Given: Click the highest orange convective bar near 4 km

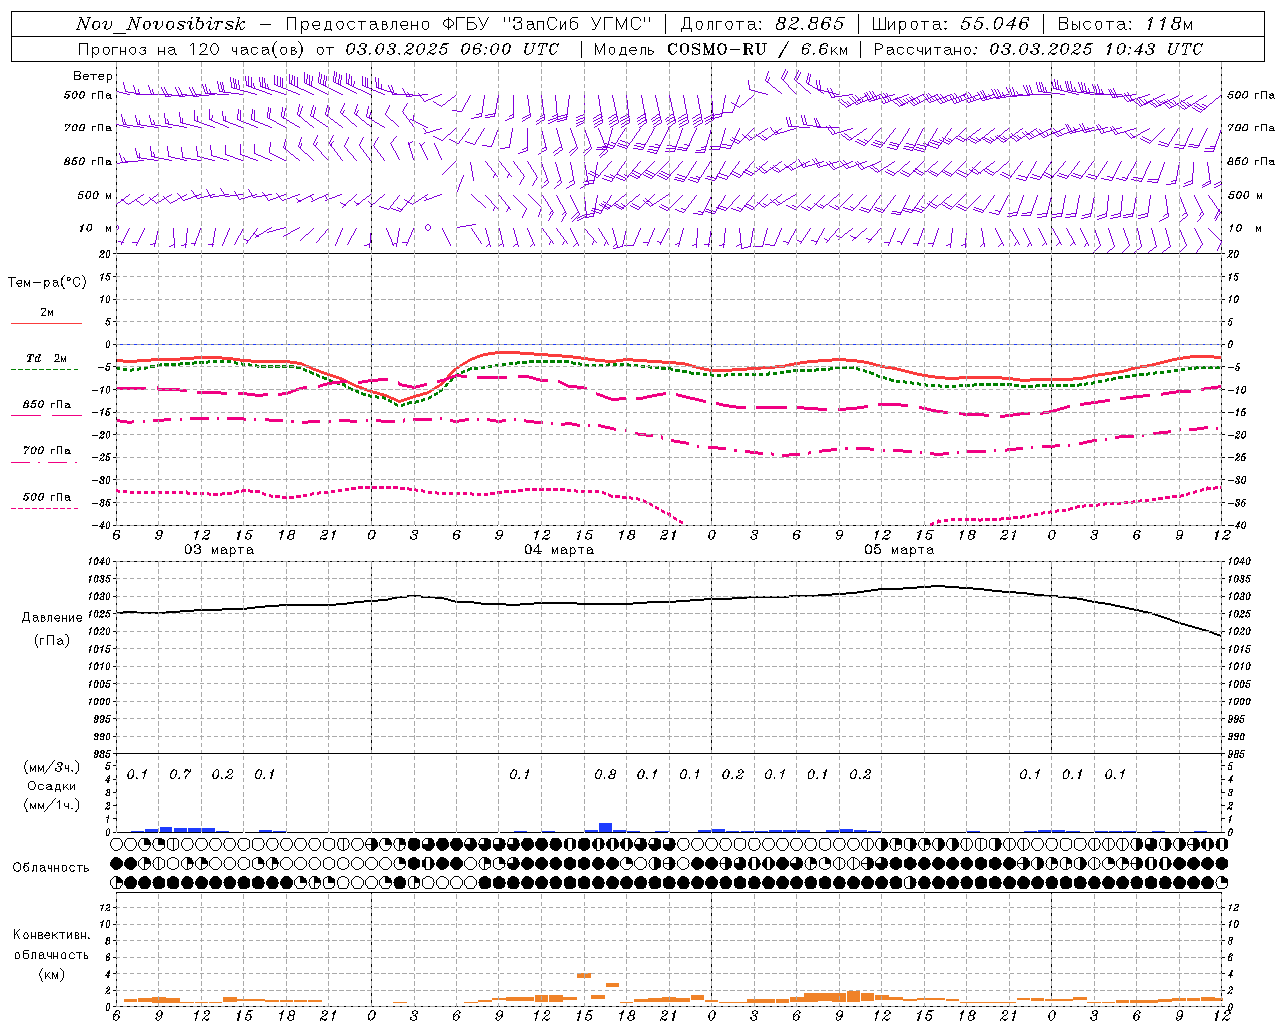Looking at the screenshot, I should pyautogui.click(x=584, y=975).
